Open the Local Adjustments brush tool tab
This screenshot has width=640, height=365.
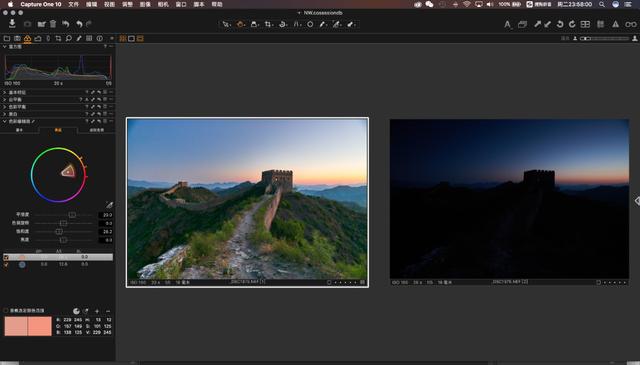(x=79, y=38)
